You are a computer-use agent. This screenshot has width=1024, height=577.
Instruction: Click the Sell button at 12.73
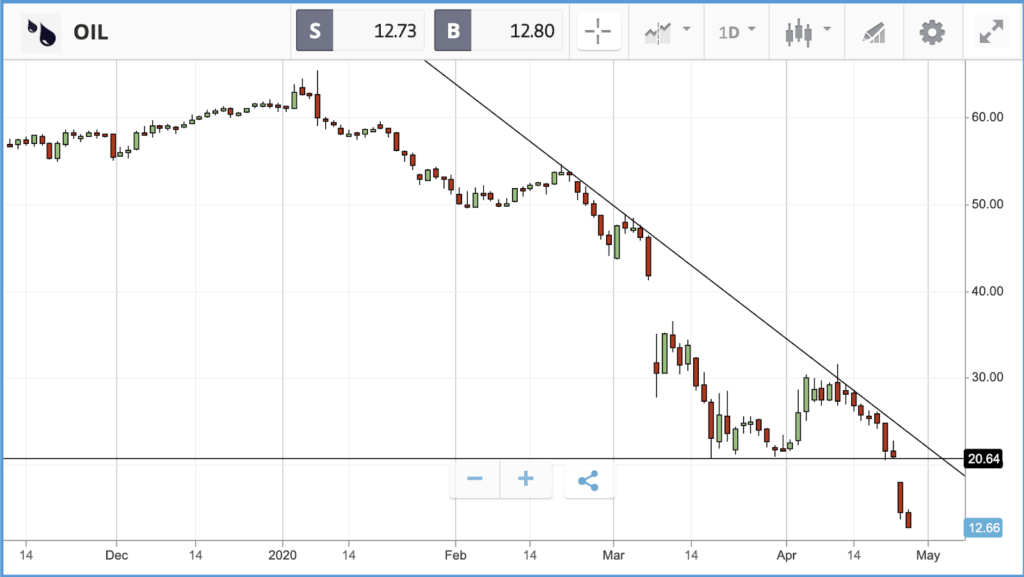tap(360, 31)
